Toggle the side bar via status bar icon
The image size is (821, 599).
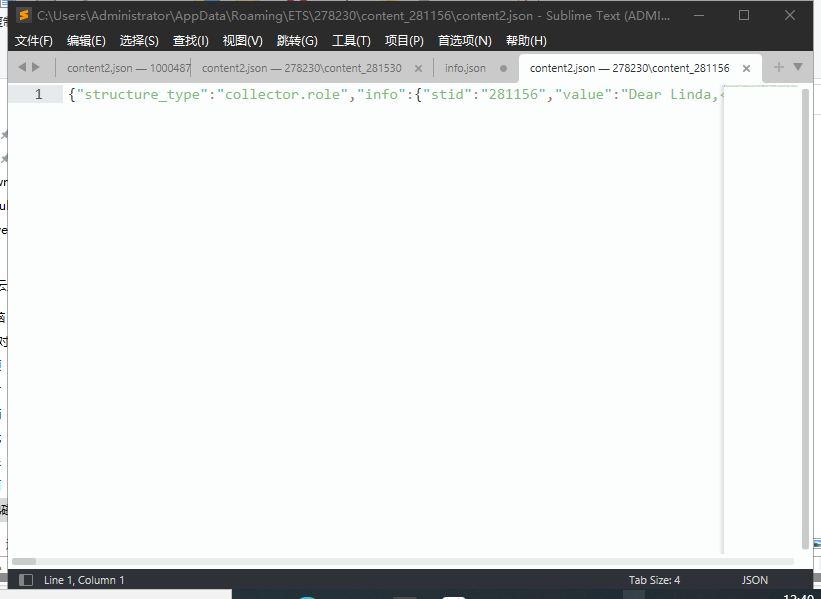(x=26, y=580)
